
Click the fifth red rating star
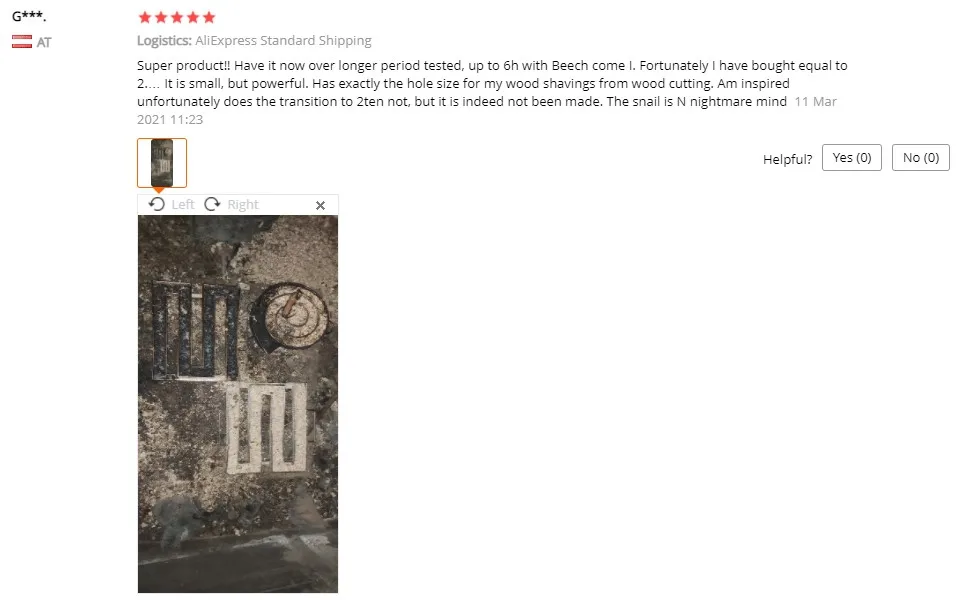tap(209, 17)
